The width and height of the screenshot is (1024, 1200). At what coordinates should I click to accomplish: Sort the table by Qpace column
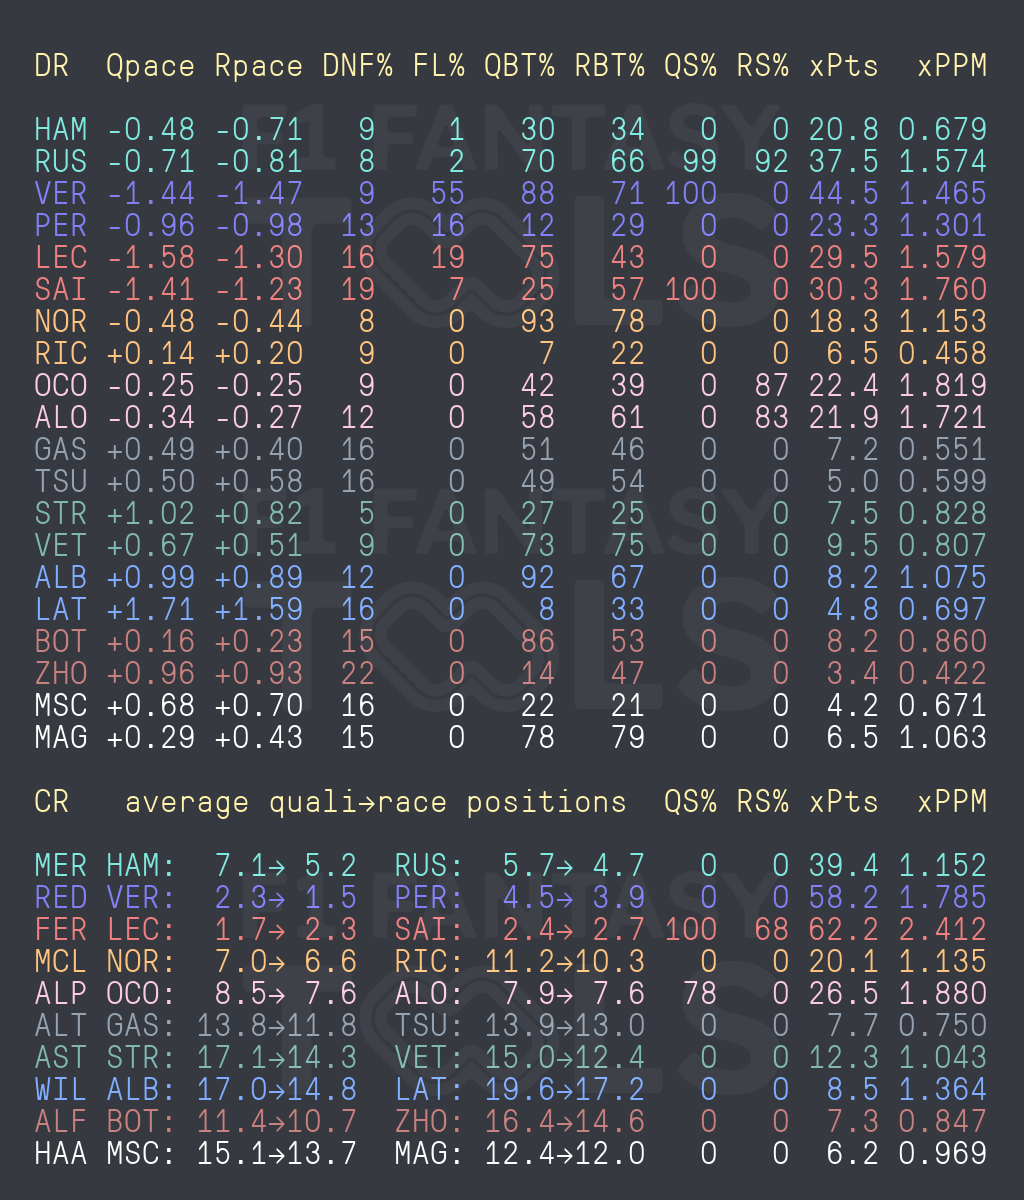[148, 65]
